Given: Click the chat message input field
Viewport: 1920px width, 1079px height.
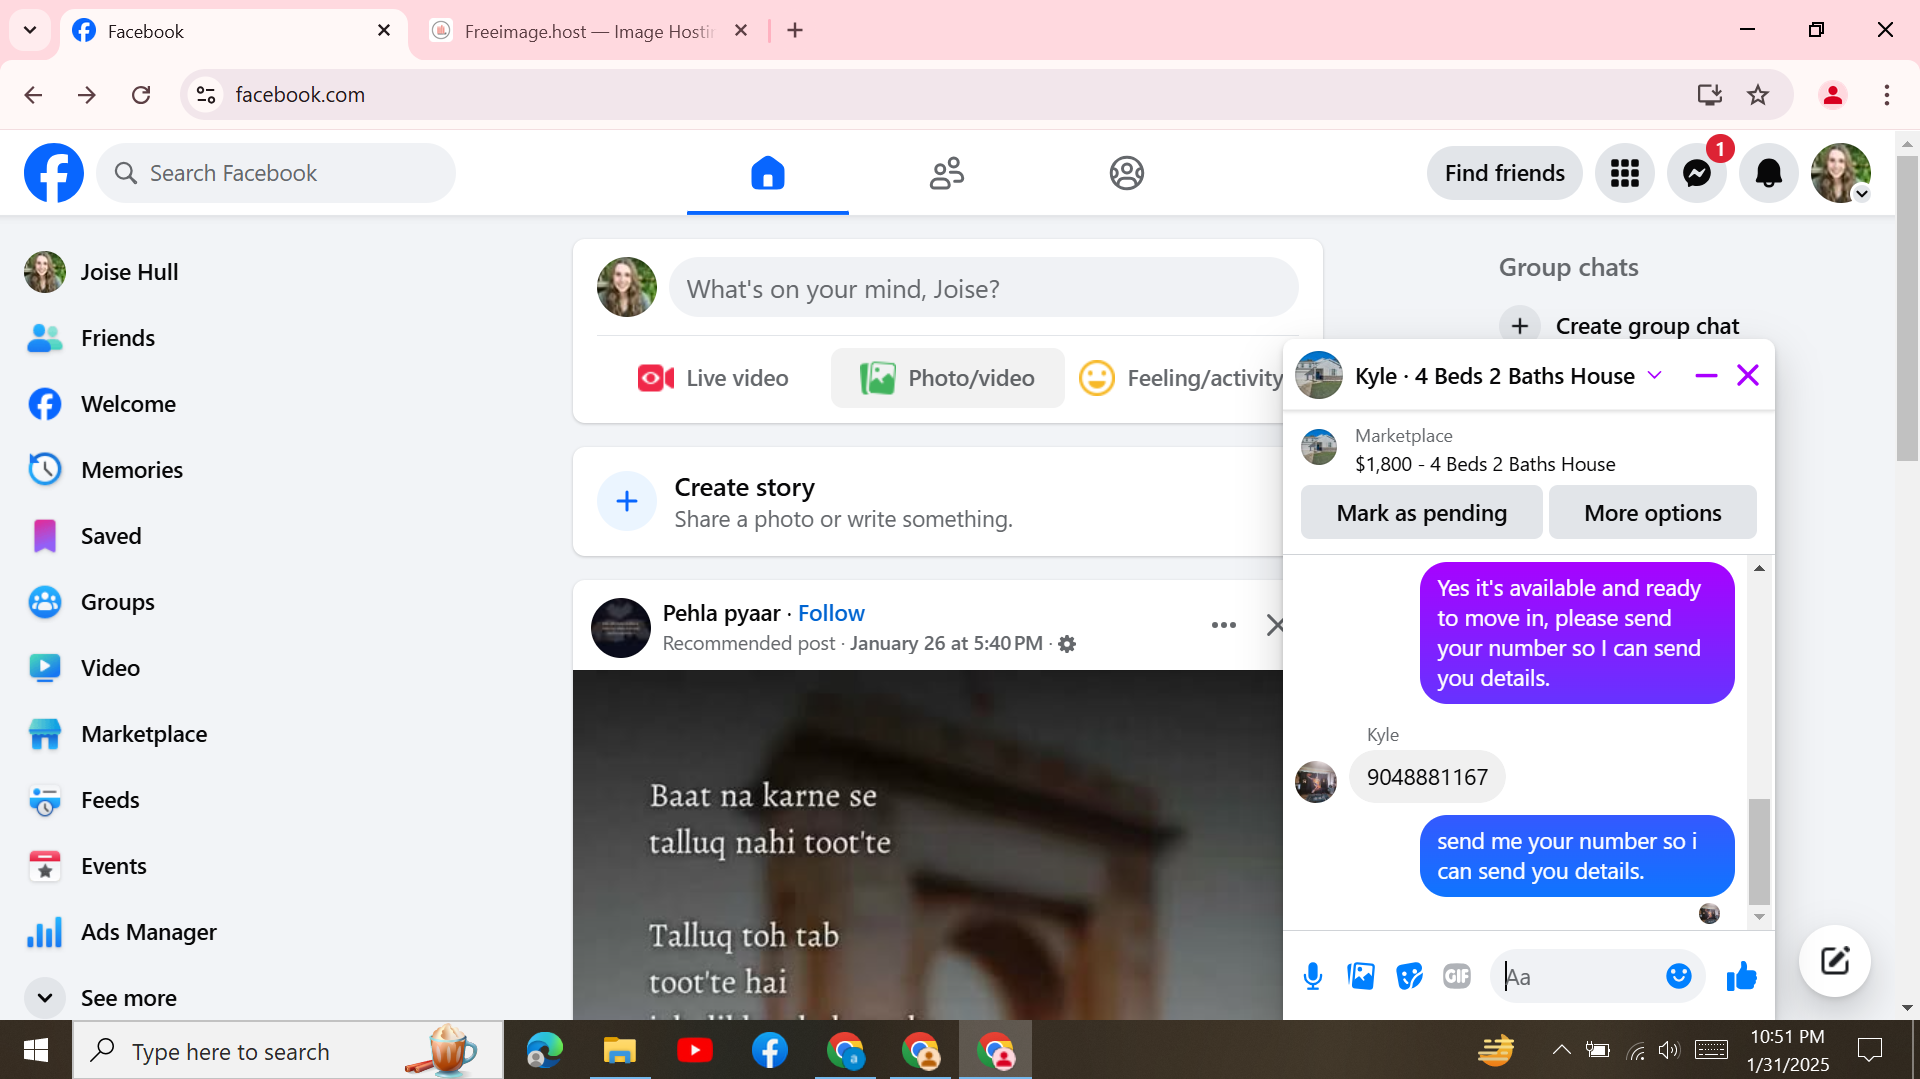Looking at the screenshot, I should coord(1580,976).
